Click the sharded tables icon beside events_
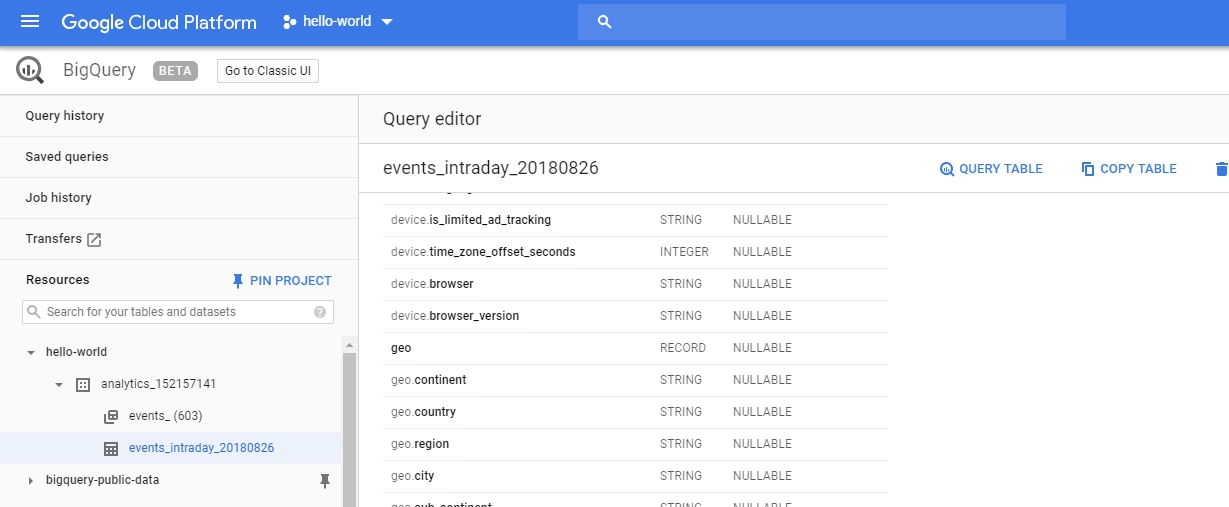The width and height of the screenshot is (1229, 507). pos(111,417)
